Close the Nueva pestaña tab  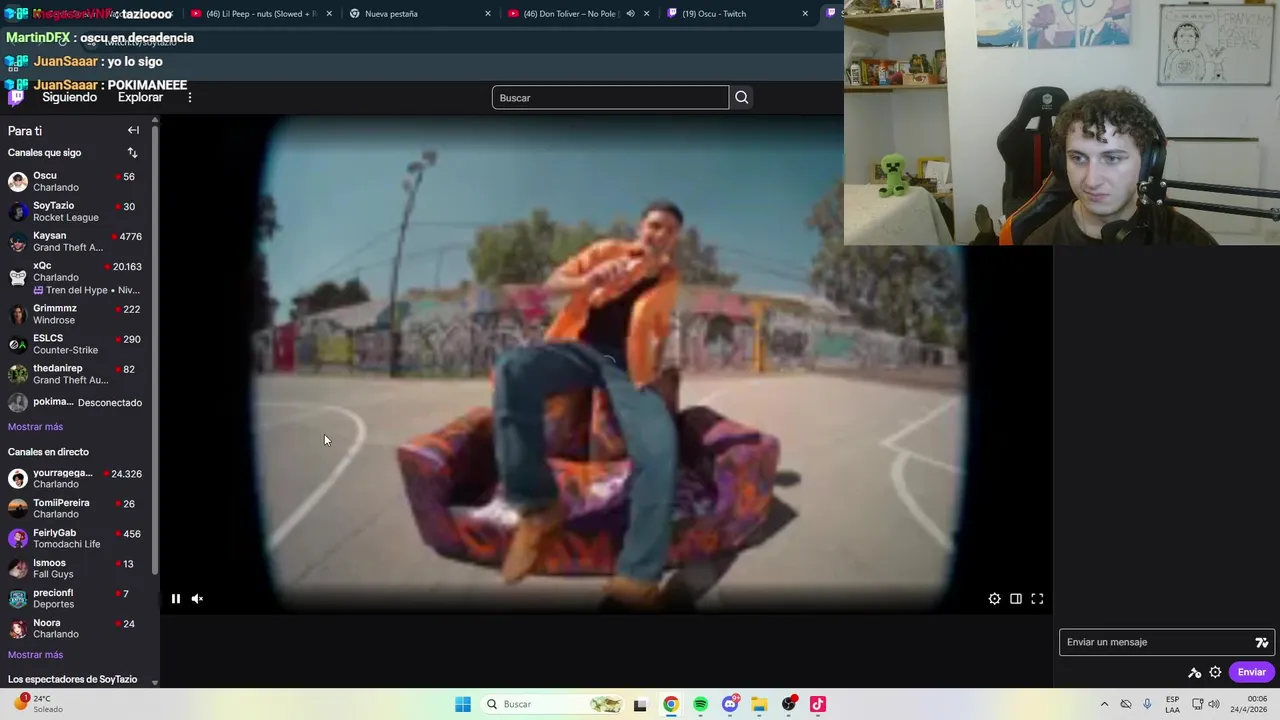tap(488, 14)
